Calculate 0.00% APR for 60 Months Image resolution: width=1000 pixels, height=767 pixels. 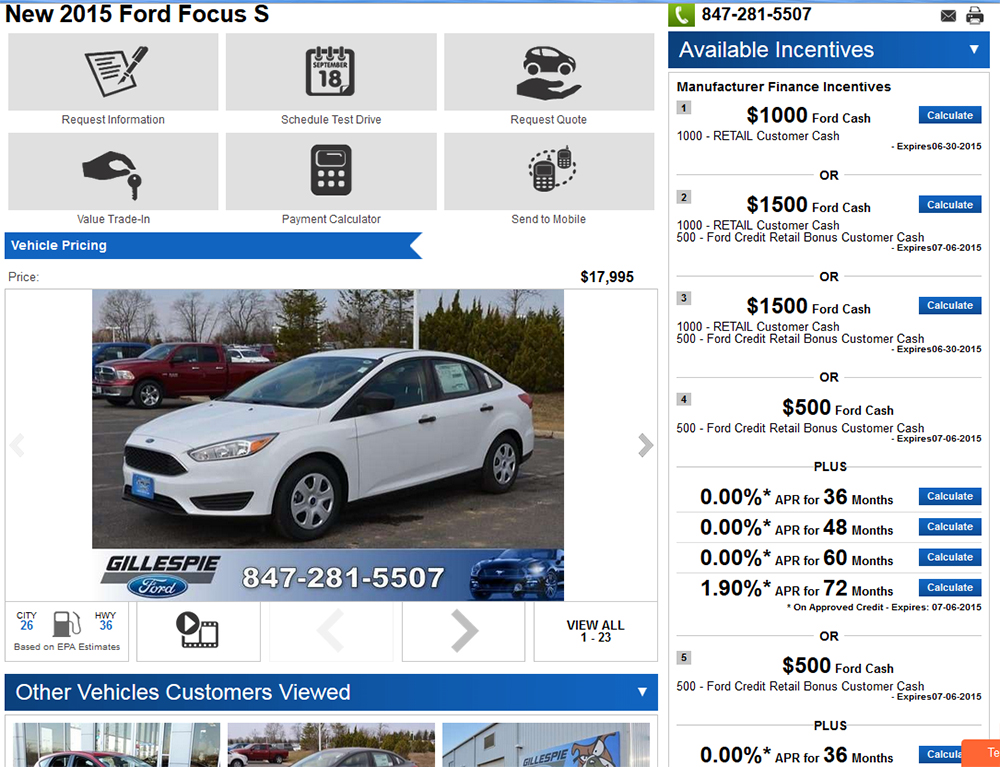pyautogui.click(x=950, y=557)
